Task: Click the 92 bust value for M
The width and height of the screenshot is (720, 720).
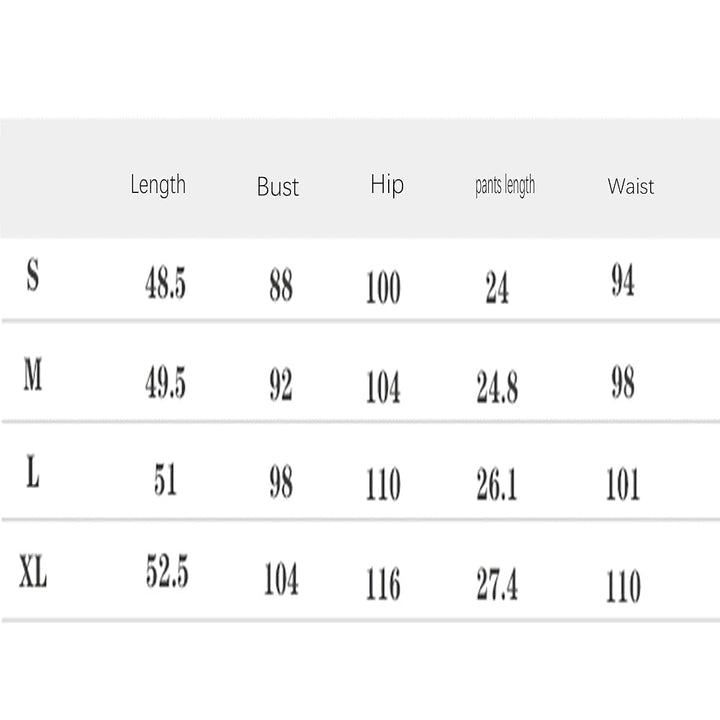Action: click(281, 385)
